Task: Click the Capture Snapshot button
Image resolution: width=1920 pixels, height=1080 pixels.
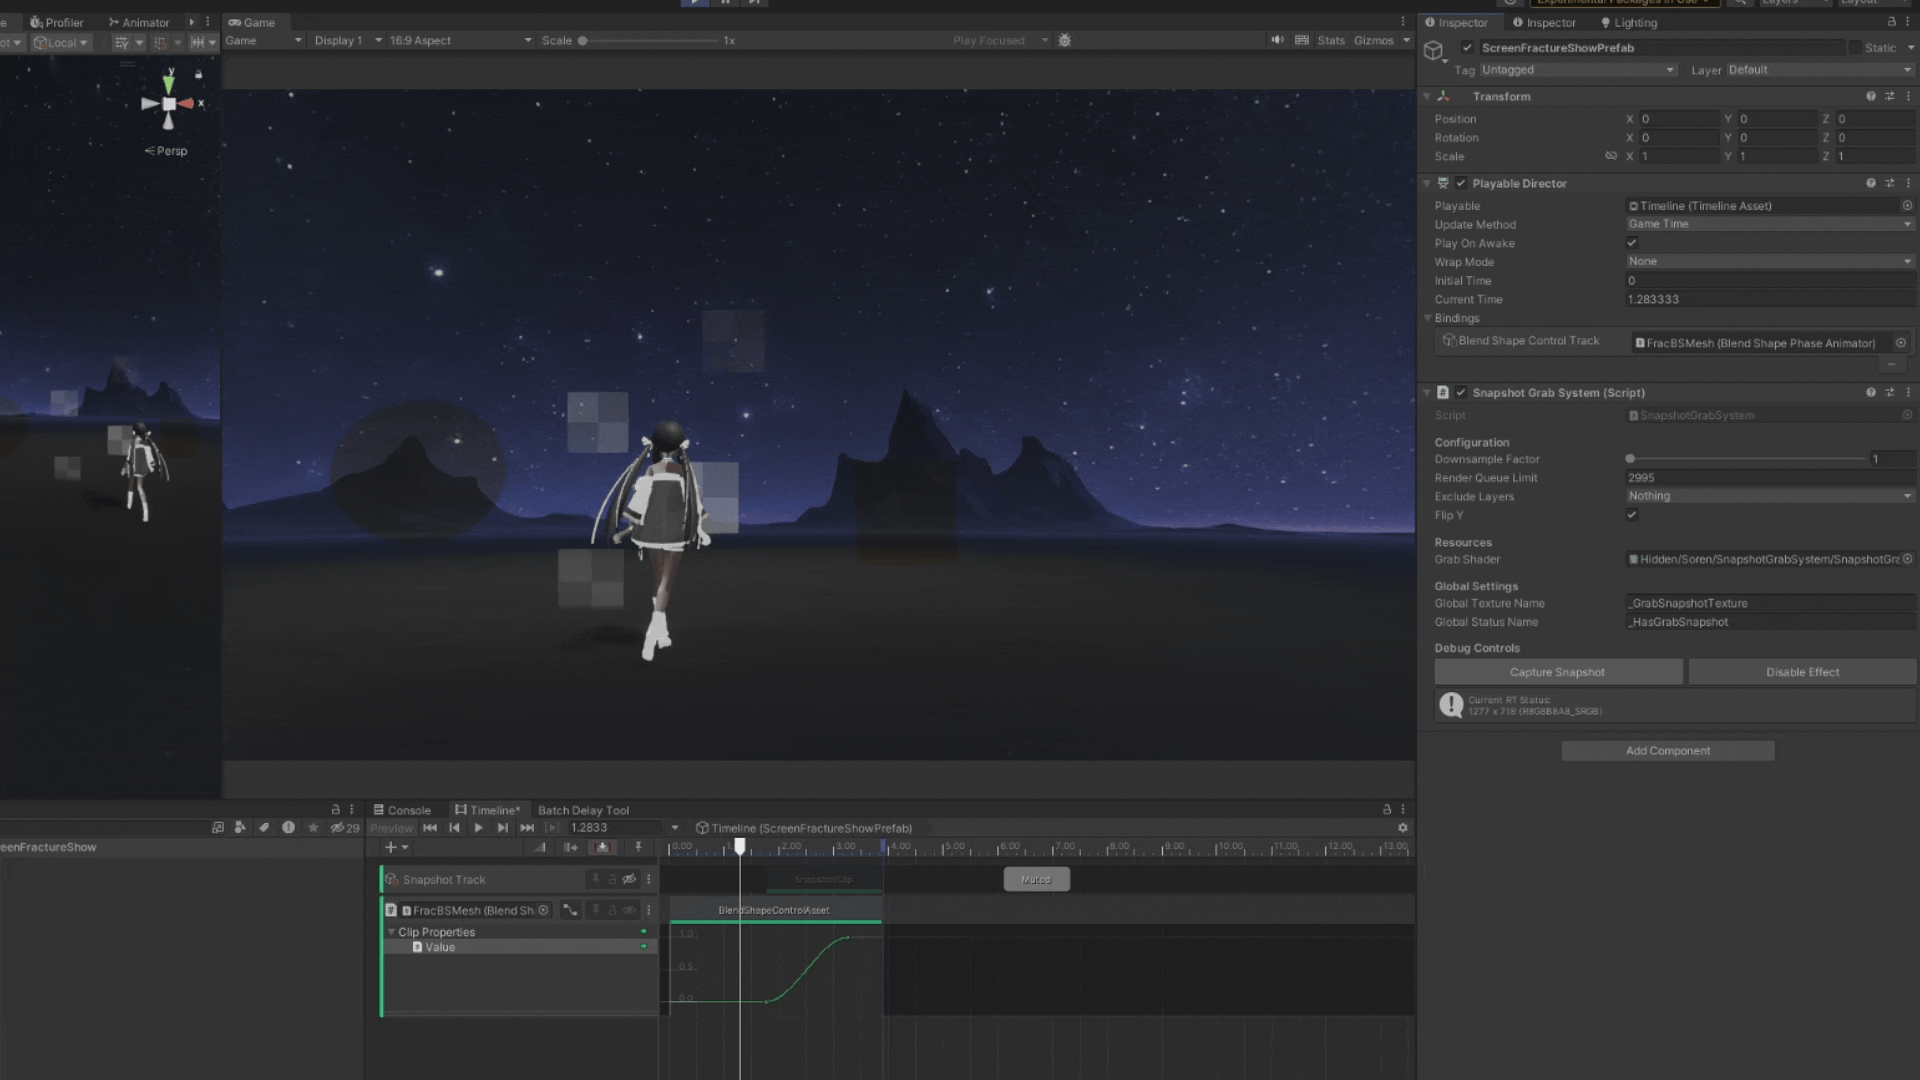Action: point(1558,672)
